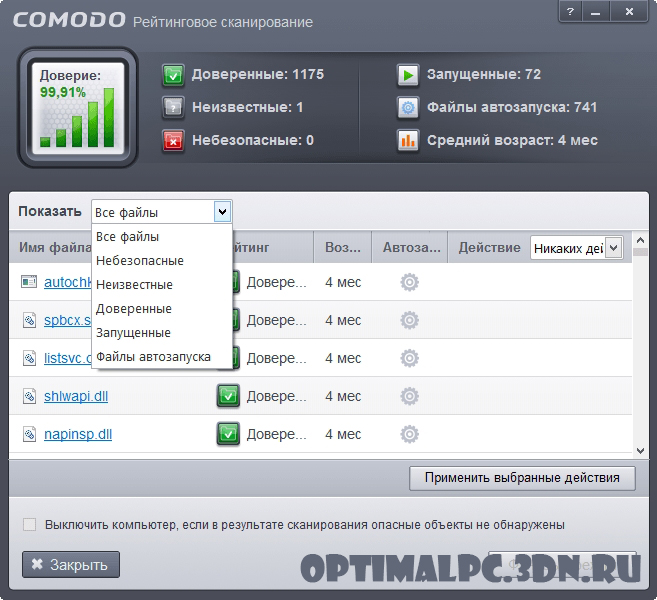Click the autostart gear in napinsp.dll row

point(409,434)
